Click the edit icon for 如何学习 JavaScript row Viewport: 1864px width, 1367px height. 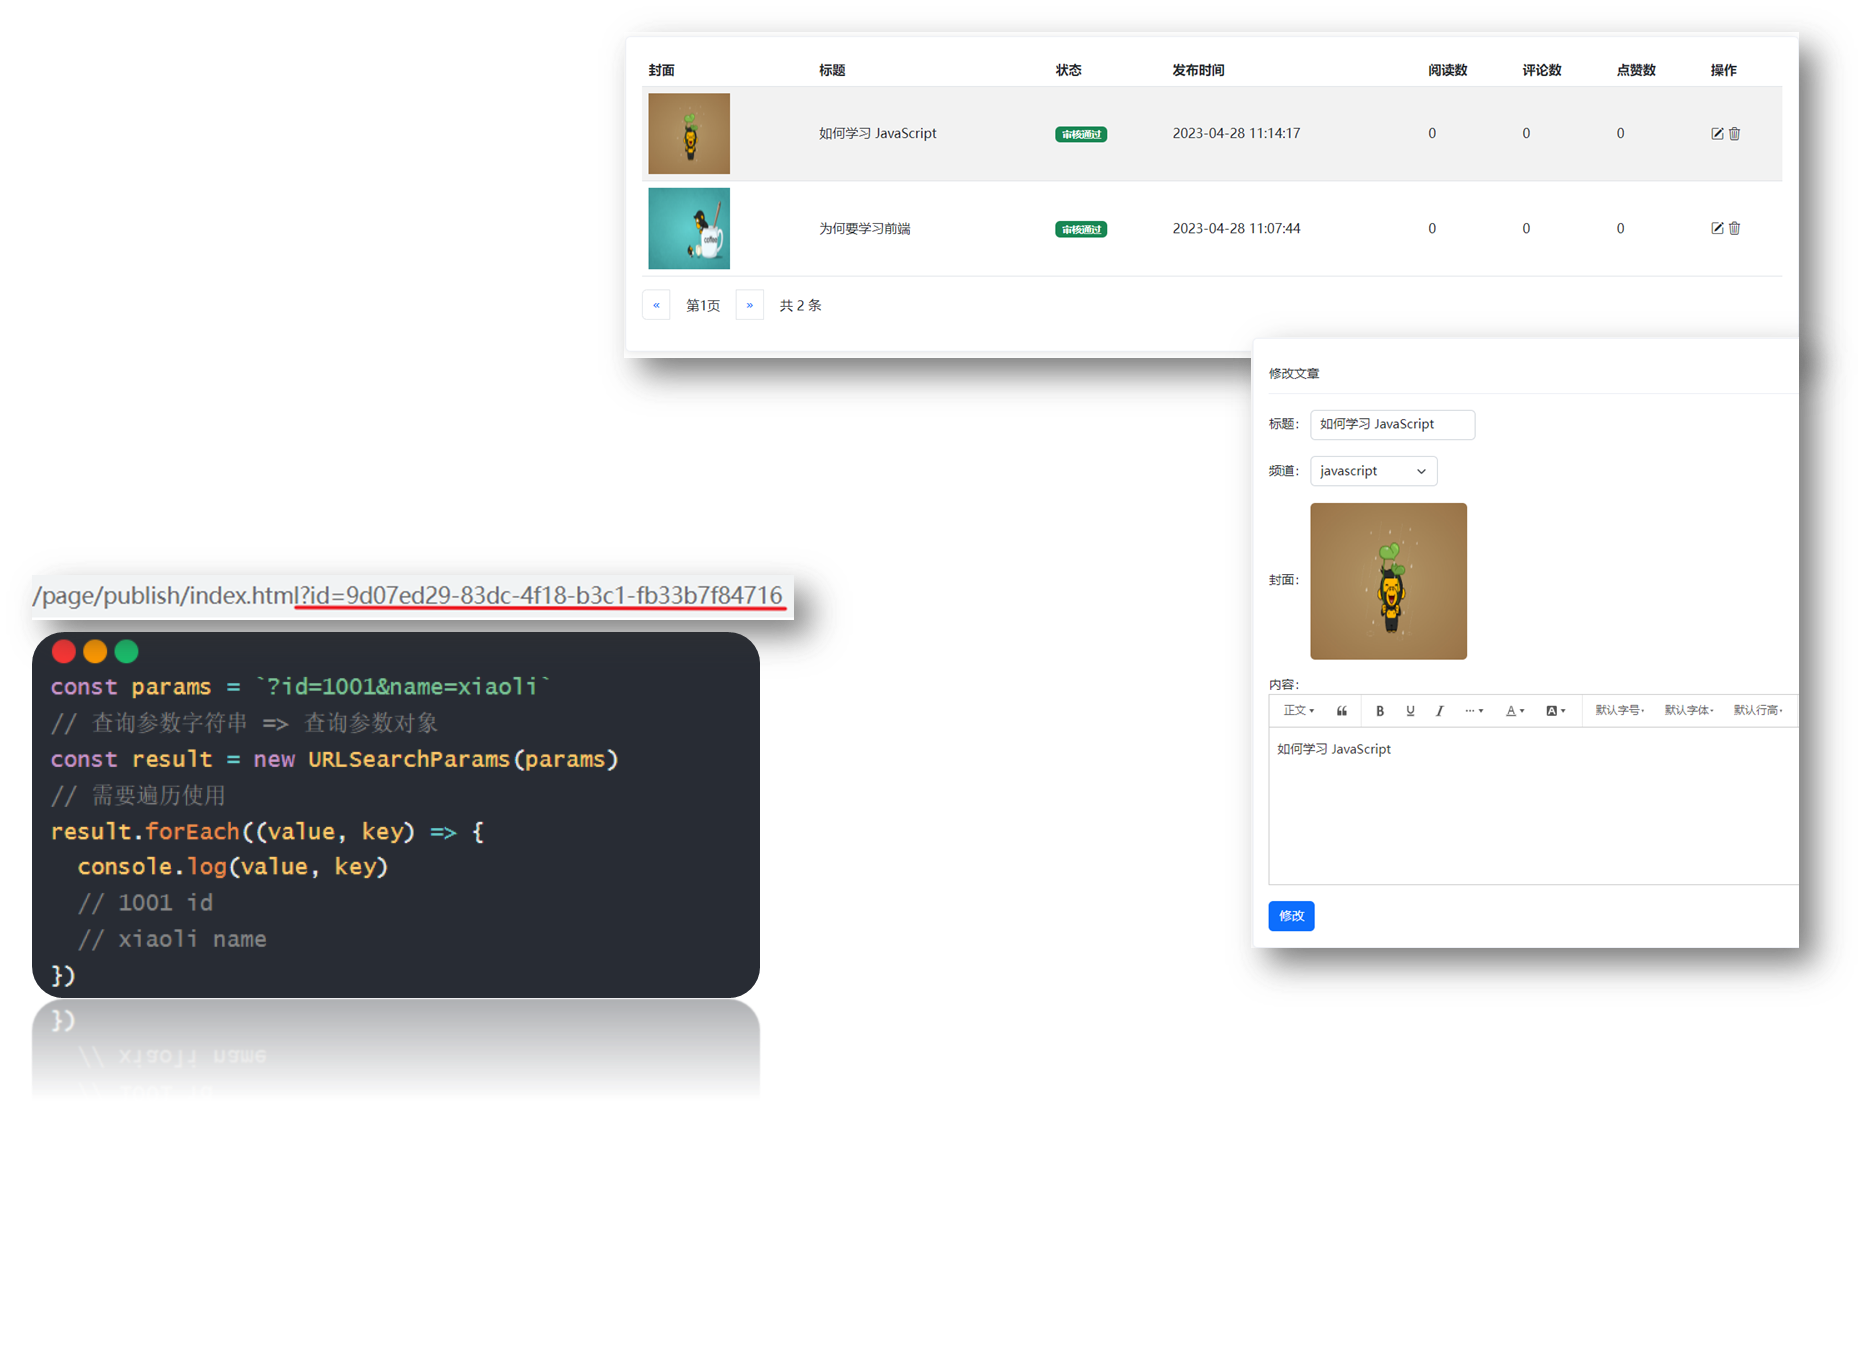(1717, 134)
